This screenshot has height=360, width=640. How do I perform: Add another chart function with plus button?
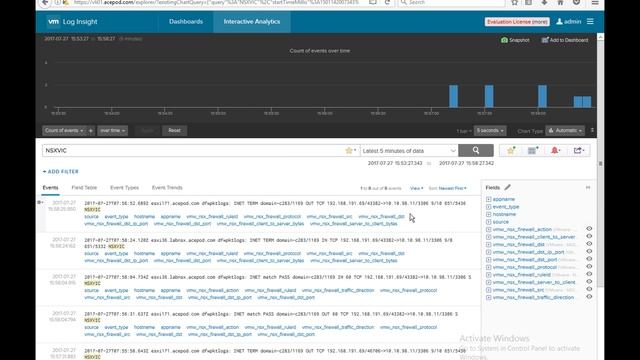coord(91,131)
